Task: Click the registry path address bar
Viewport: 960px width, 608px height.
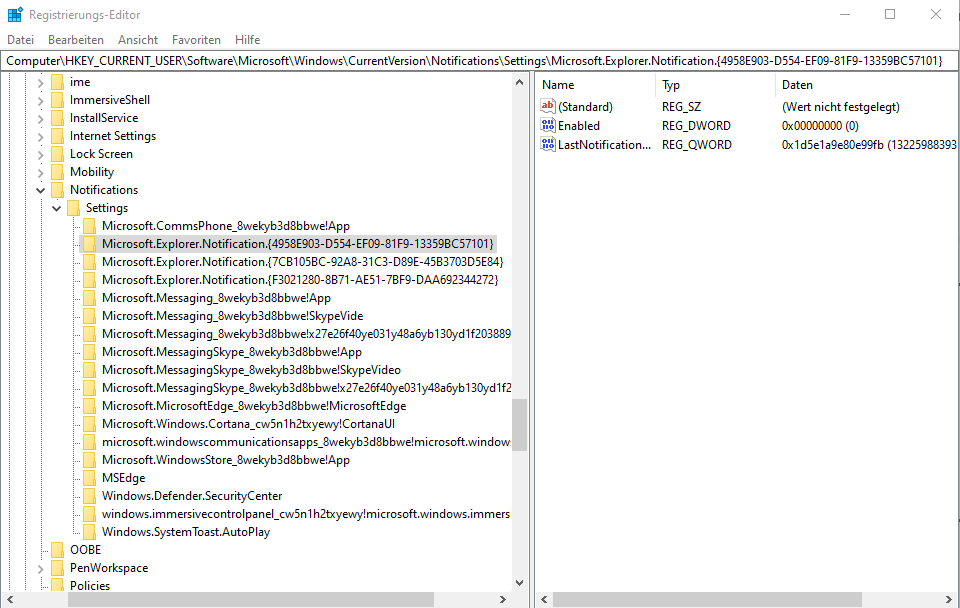Action: coord(479,61)
